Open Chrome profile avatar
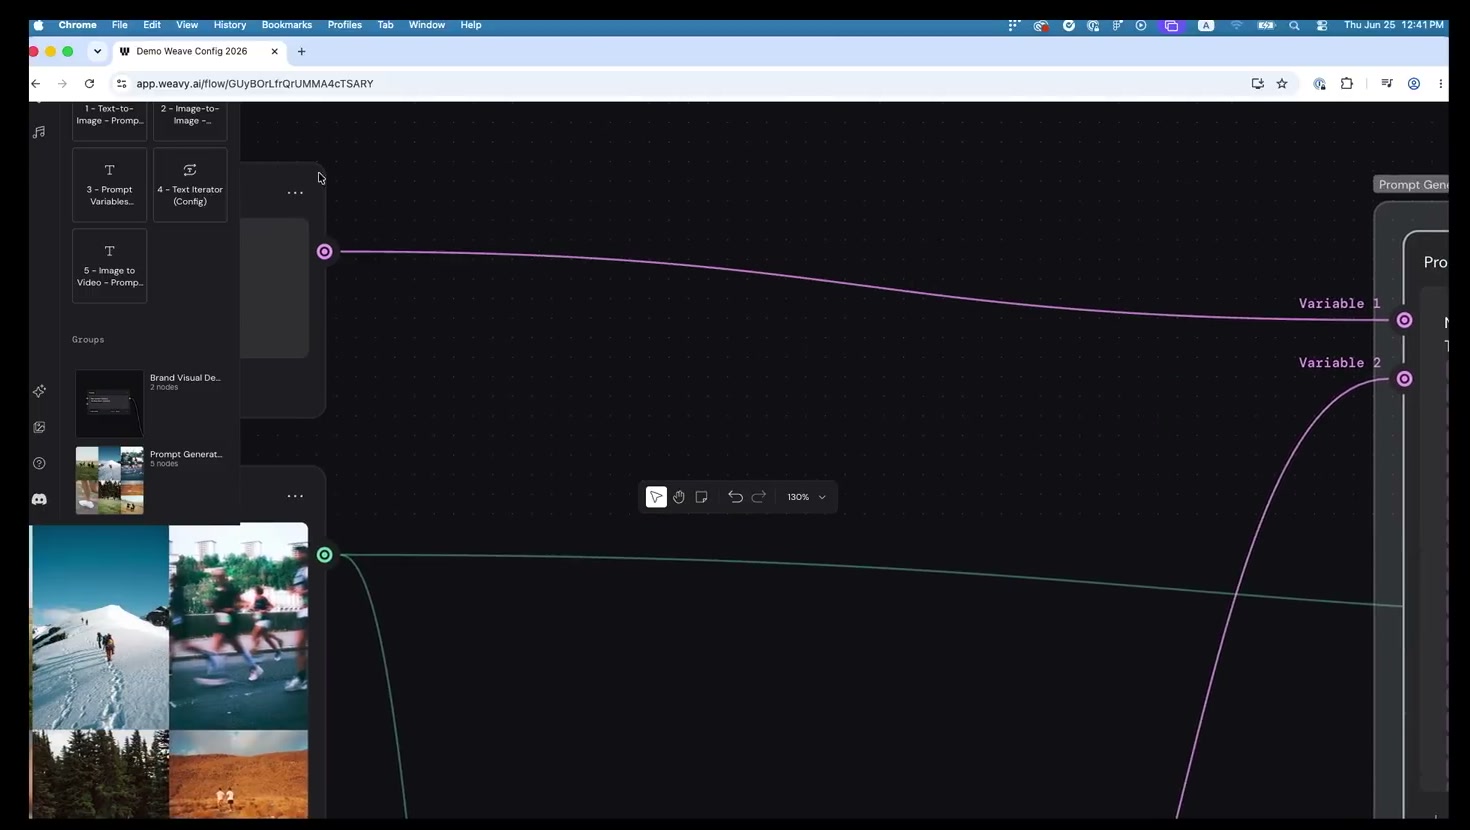 pos(1414,84)
